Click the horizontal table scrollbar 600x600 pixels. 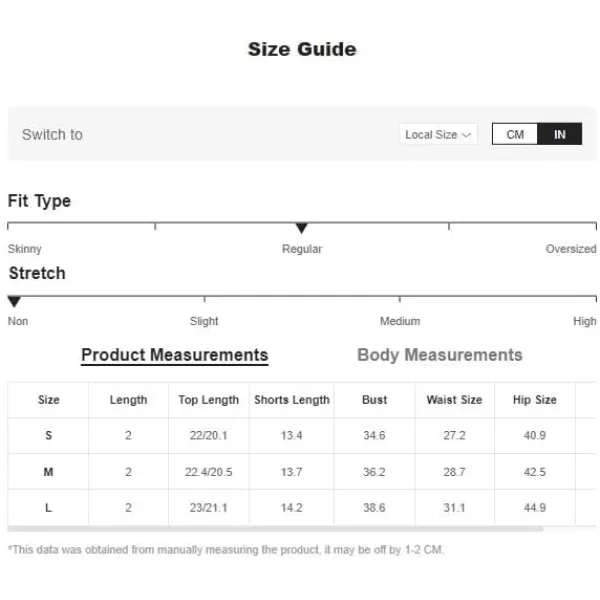(275, 529)
